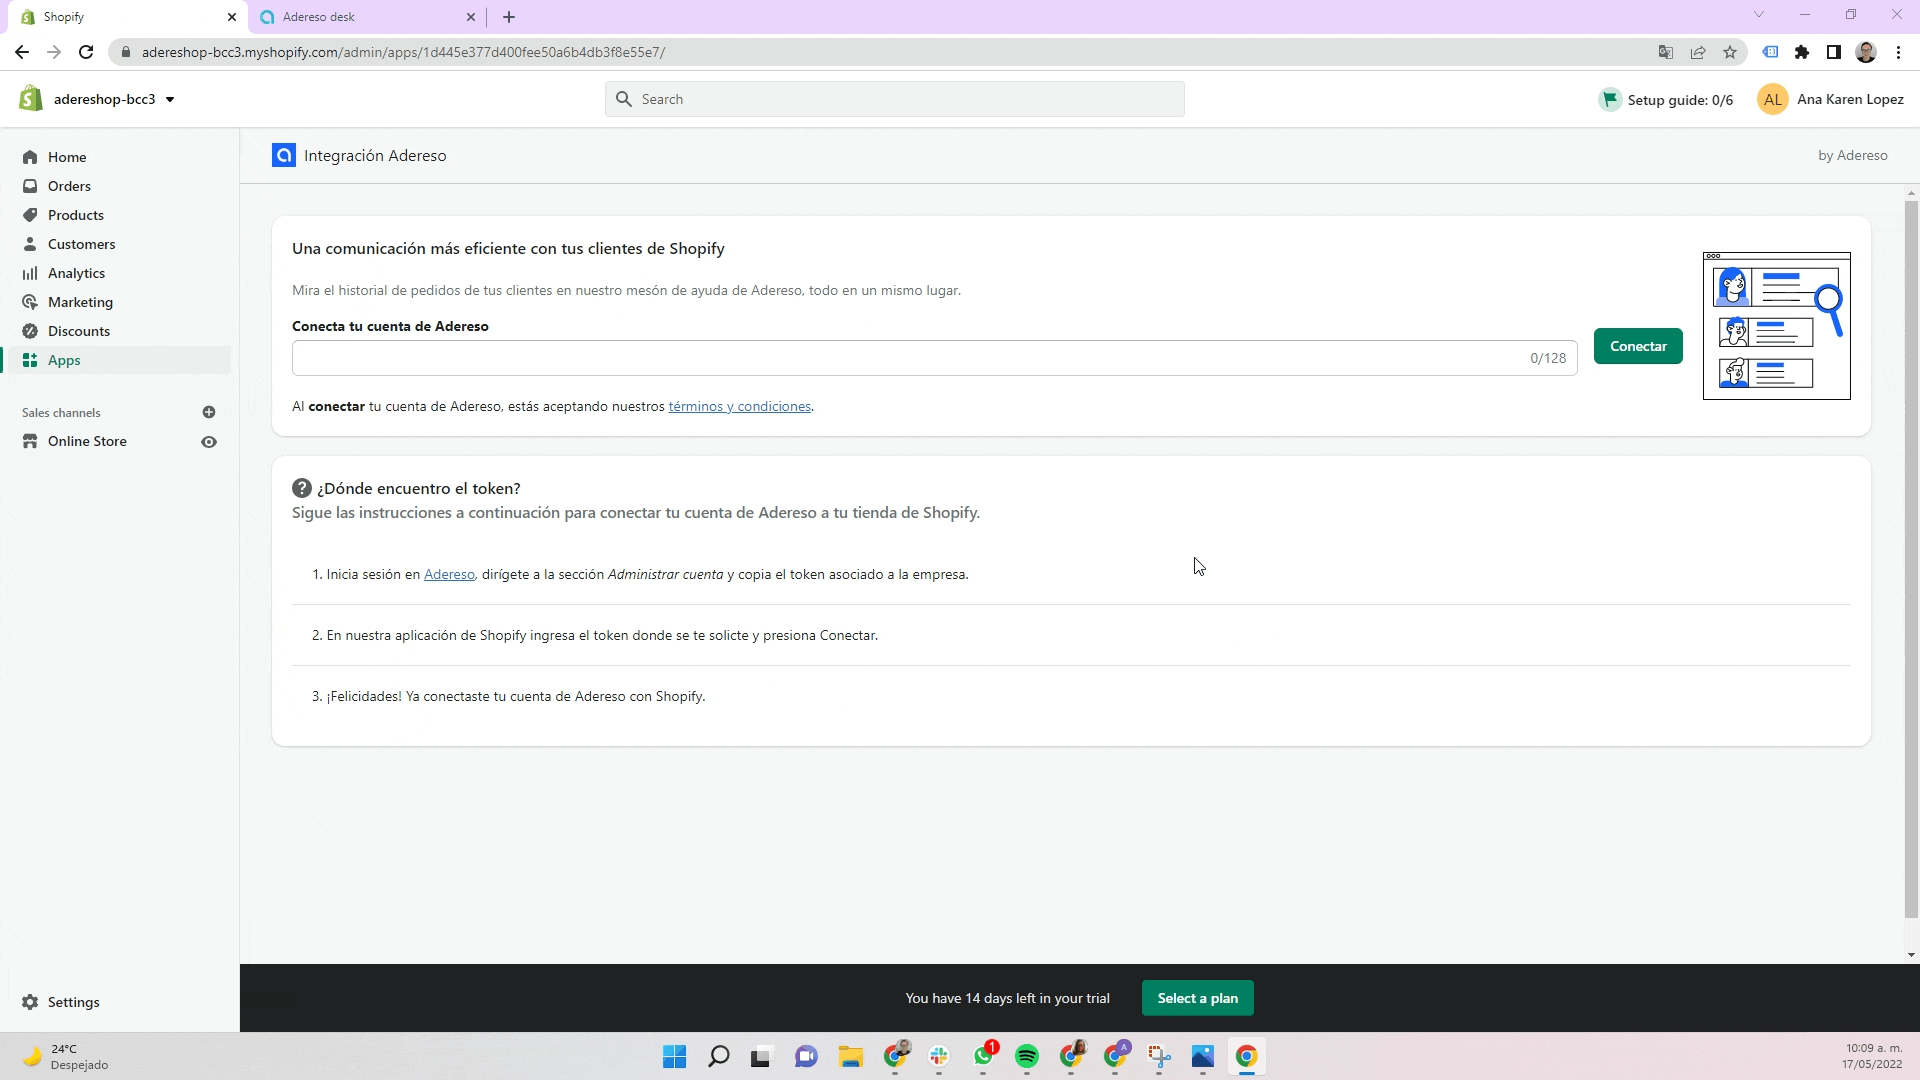Viewport: 1920px width, 1080px height.
Task: Open Analytics in the sidebar
Action: pyautogui.click(x=76, y=273)
